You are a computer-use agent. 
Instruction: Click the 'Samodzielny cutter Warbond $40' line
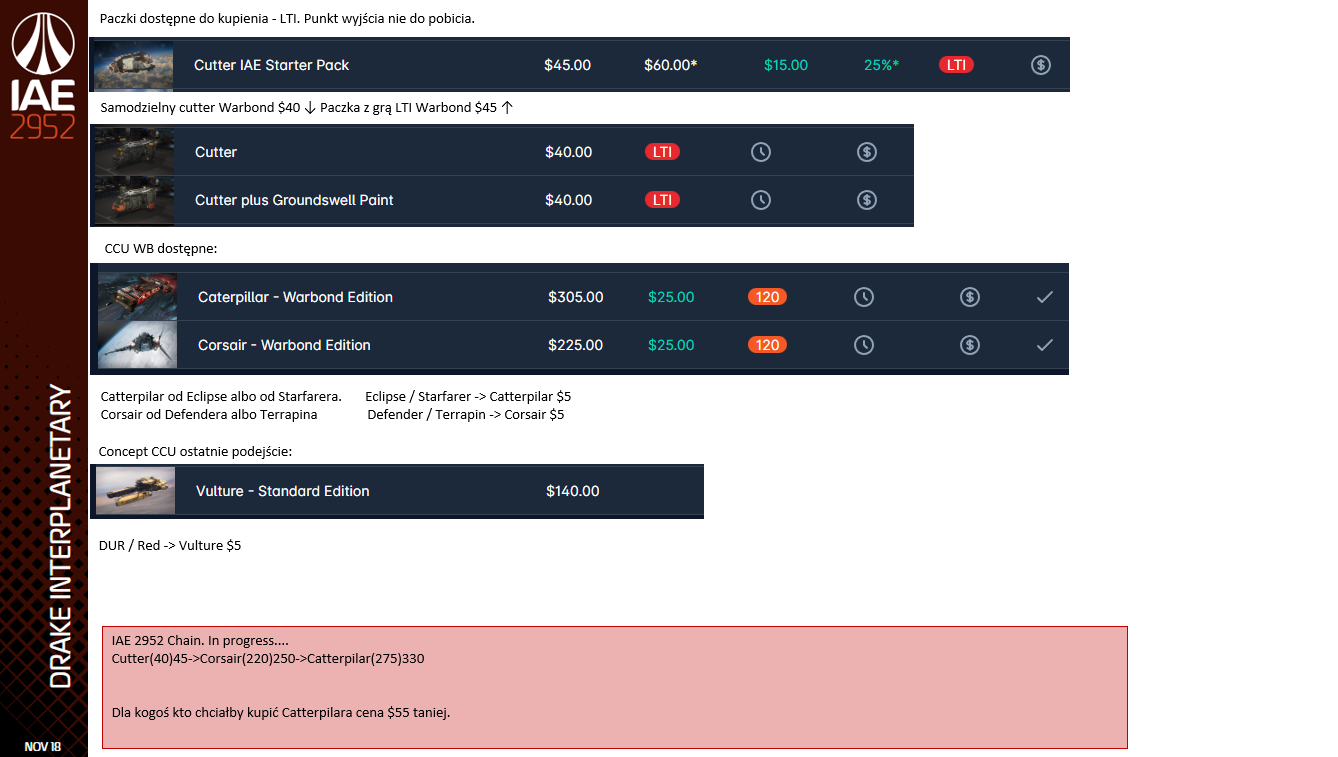(307, 108)
